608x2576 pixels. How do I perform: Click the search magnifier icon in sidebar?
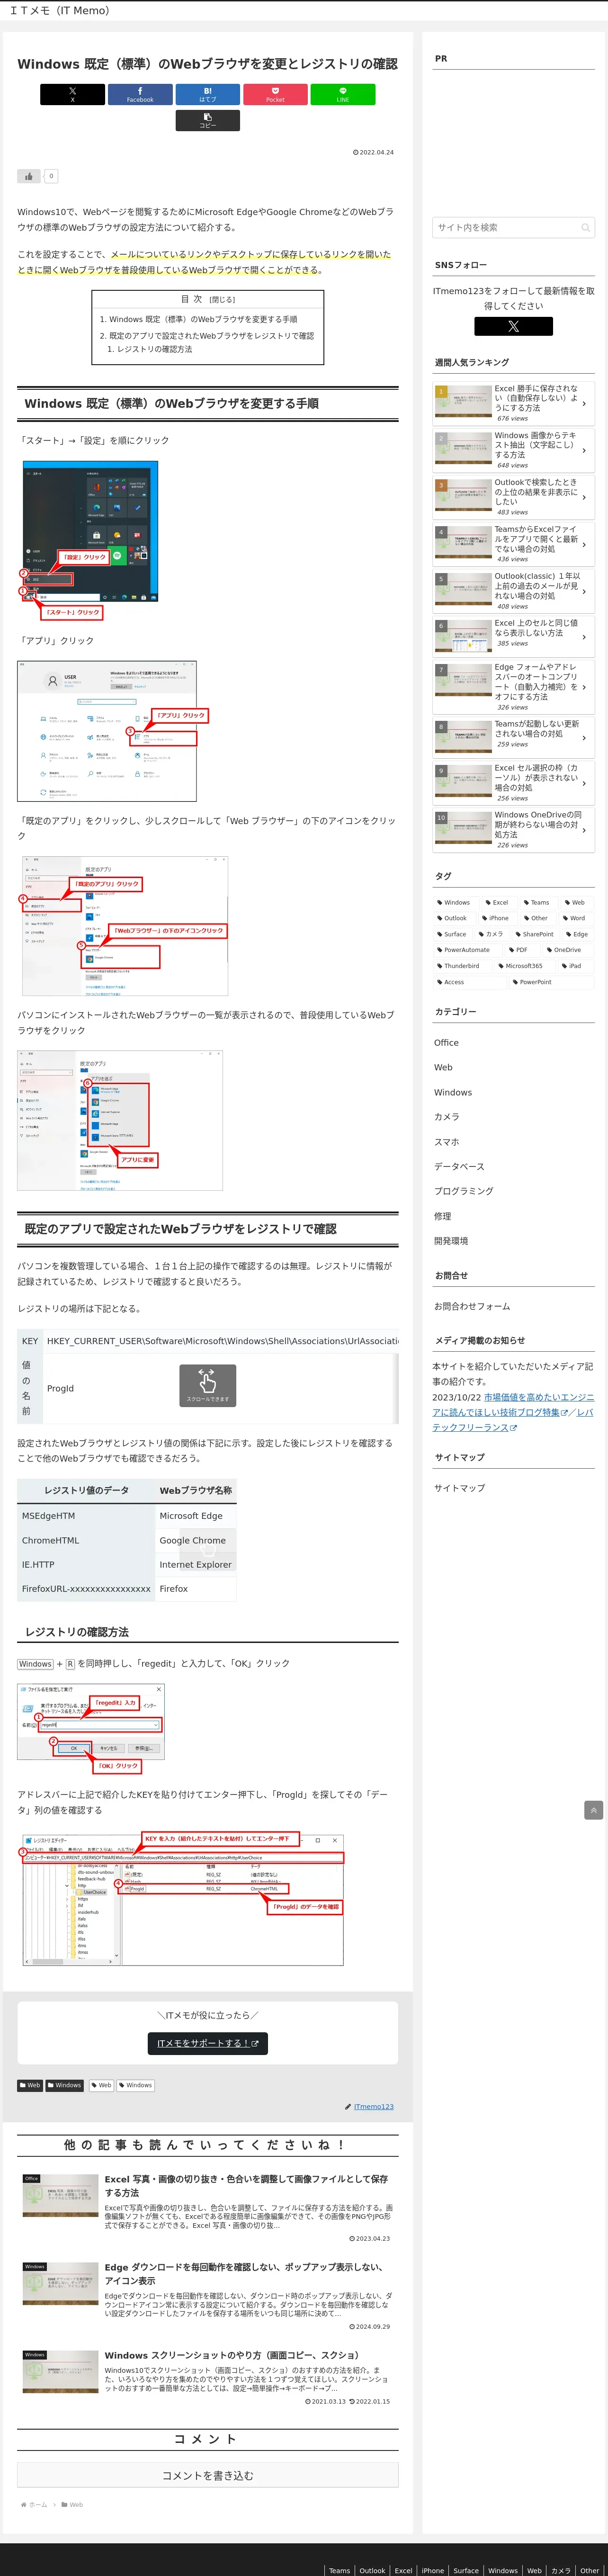click(586, 228)
